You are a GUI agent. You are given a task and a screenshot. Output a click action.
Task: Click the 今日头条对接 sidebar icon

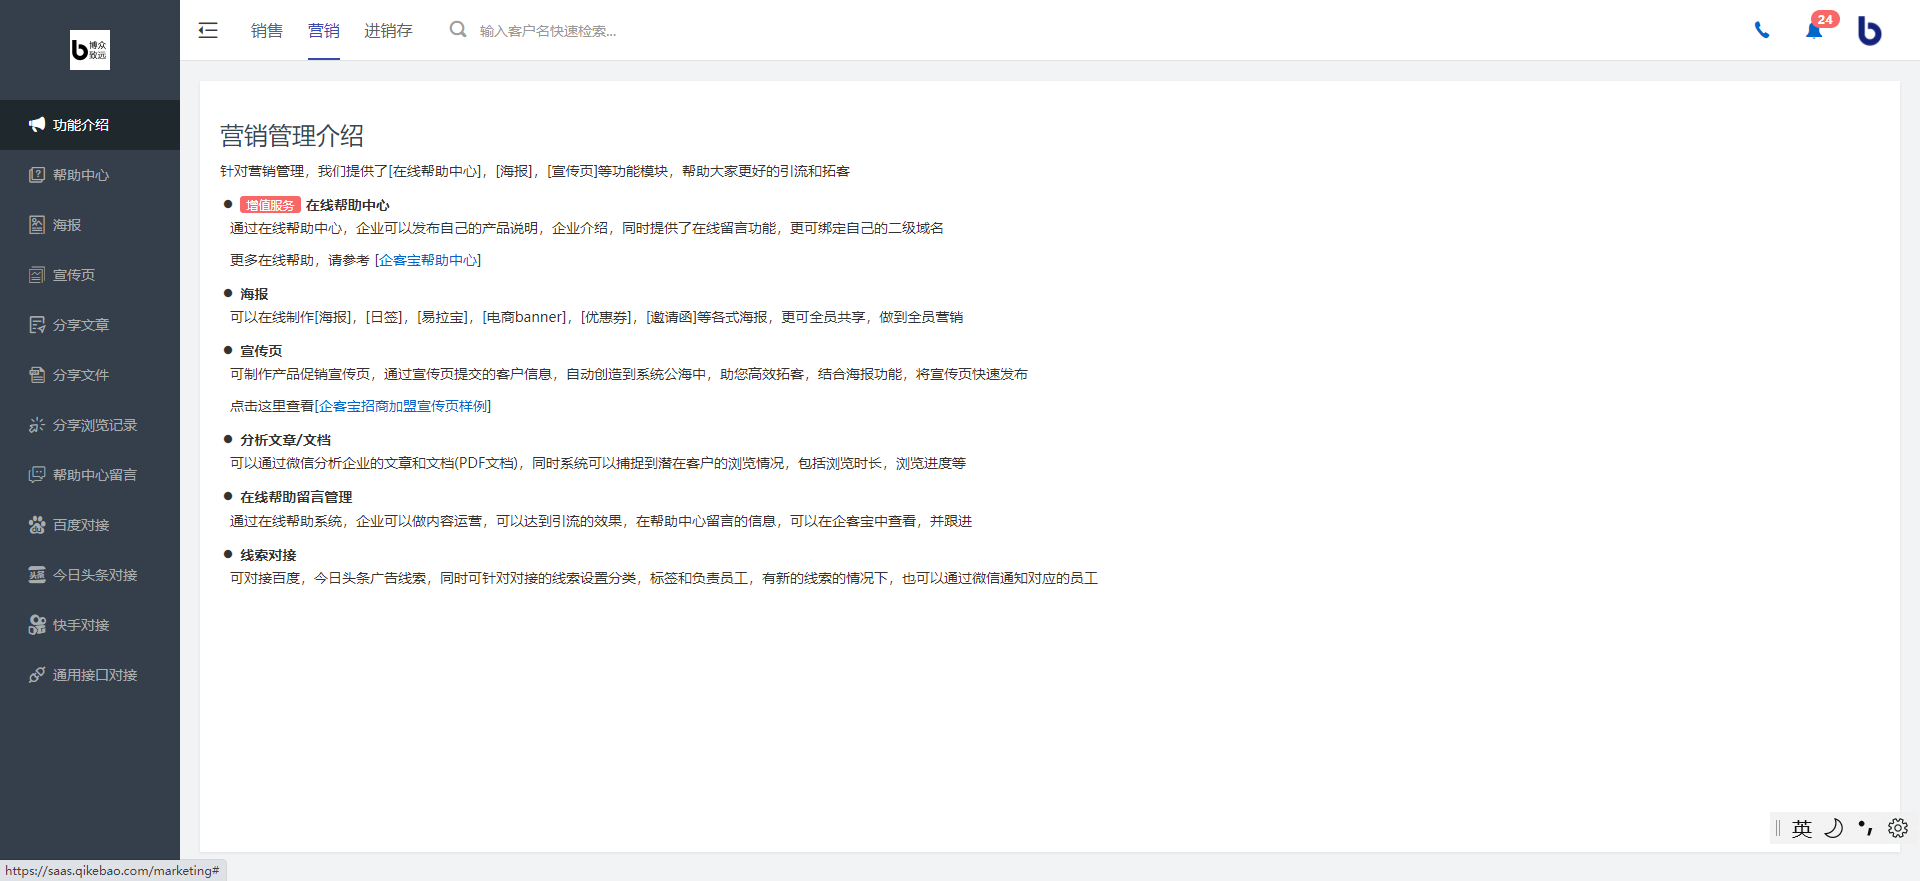37,575
